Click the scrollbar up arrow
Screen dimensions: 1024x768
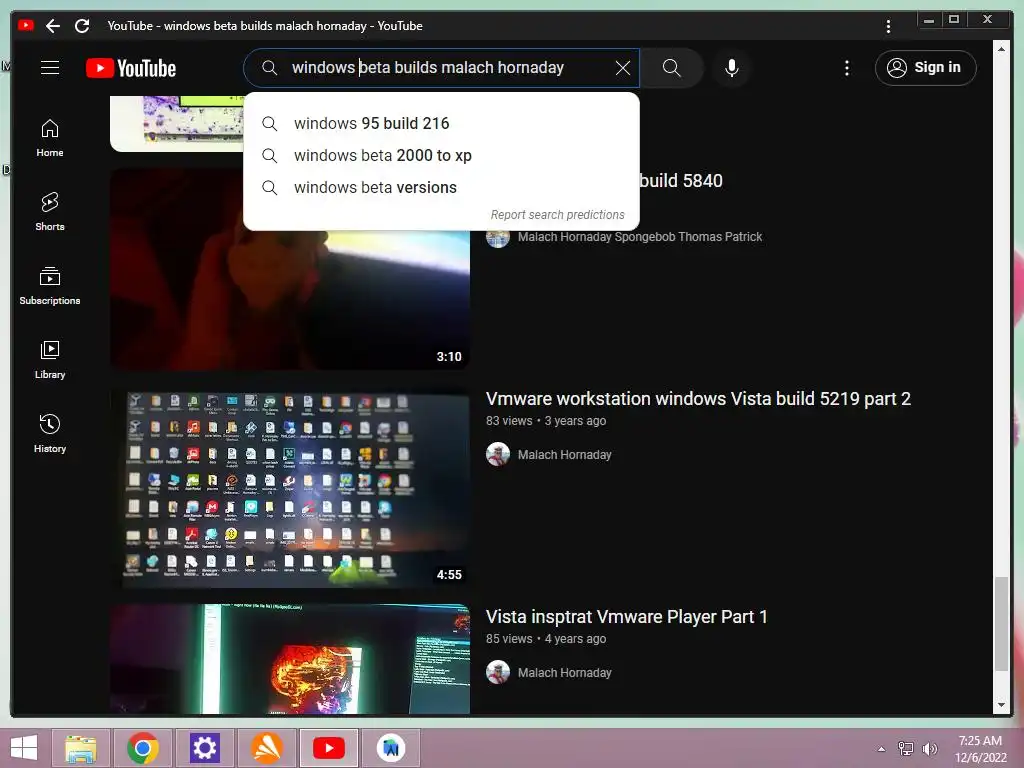click(x=1001, y=49)
